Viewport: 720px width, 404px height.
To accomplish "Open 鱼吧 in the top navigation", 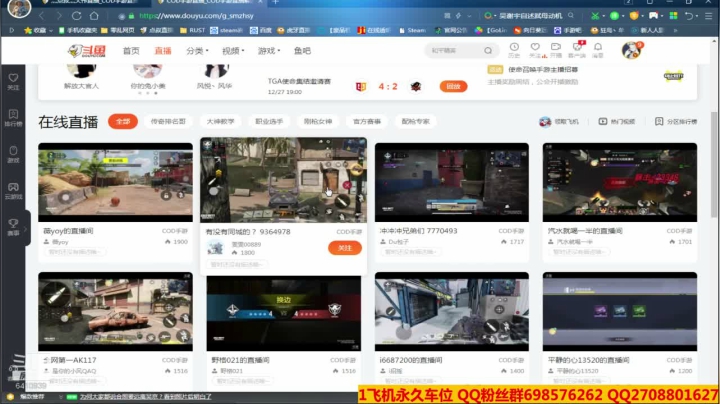I will pos(302,51).
